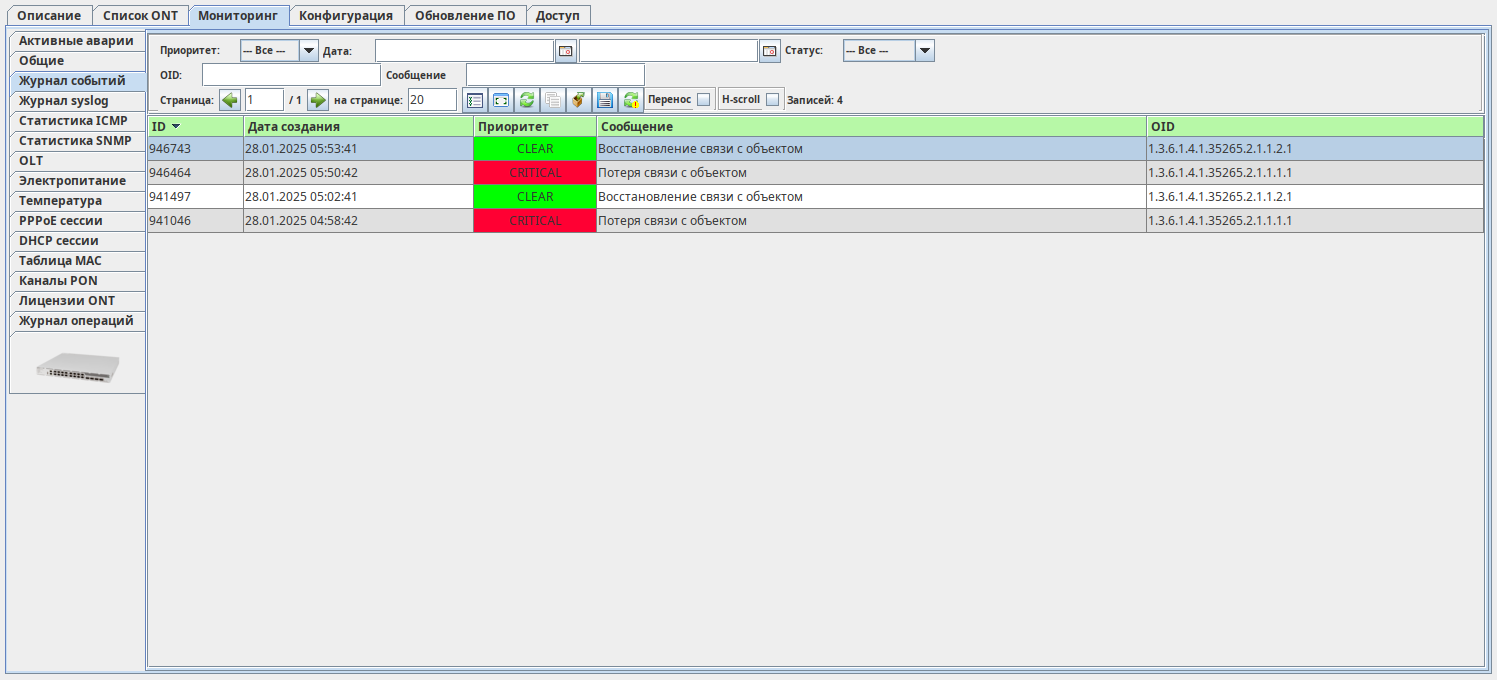Open Журнал операций in the sidebar
Image resolution: width=1497 pixels, height=680 pixels.
[77, 321]
